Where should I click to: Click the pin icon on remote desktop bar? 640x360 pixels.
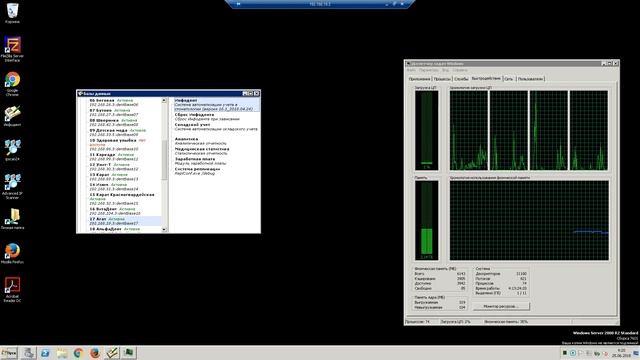(238, 4)
